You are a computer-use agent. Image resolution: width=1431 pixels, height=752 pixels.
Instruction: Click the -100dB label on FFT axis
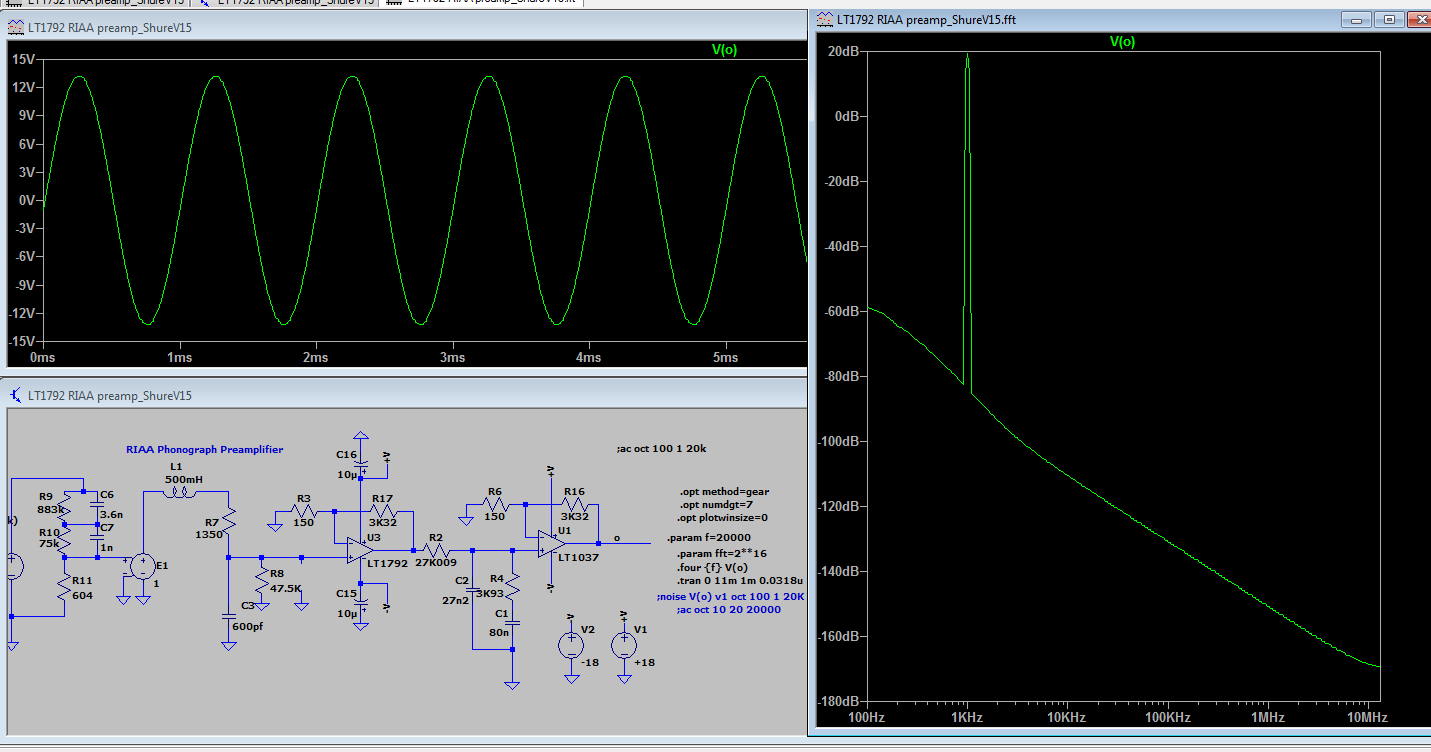pos(841,441)
